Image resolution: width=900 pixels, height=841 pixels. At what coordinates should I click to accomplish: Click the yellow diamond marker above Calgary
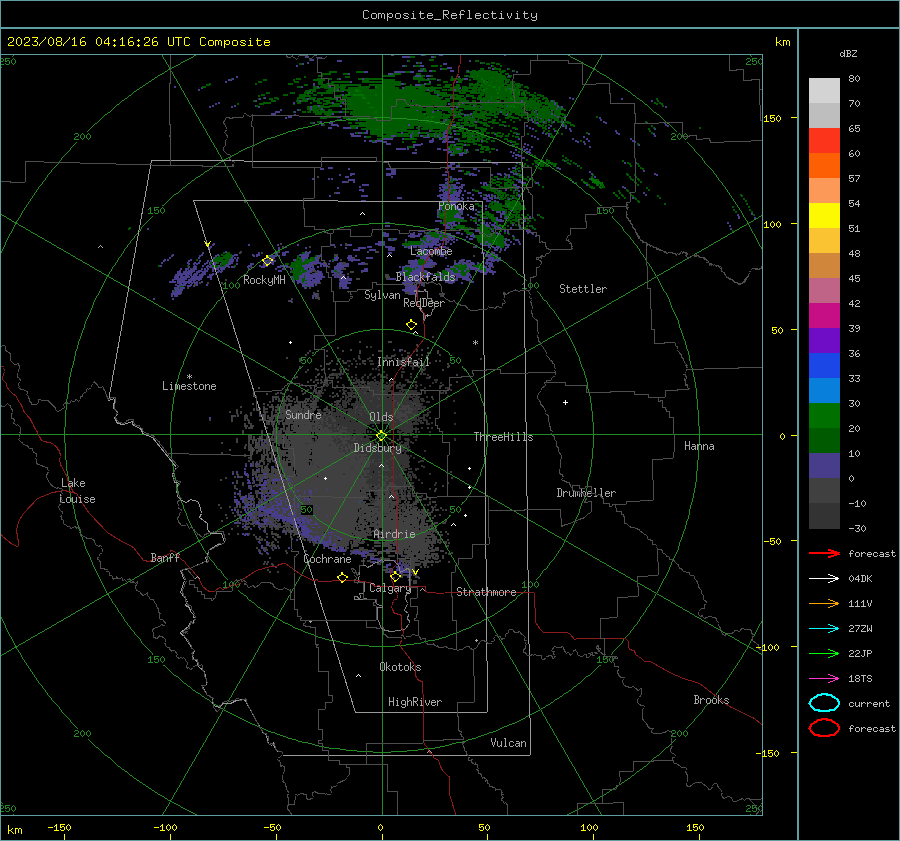coord(395,576)
